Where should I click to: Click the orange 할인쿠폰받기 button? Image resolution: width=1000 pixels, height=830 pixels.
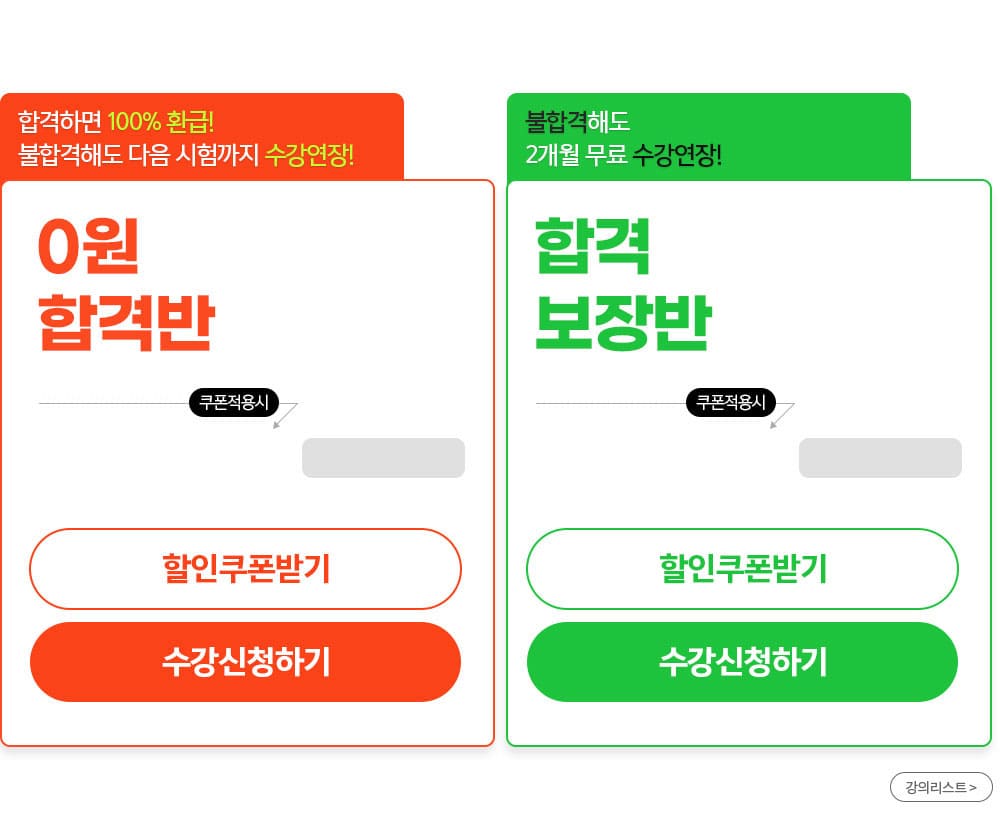(246, 568)
